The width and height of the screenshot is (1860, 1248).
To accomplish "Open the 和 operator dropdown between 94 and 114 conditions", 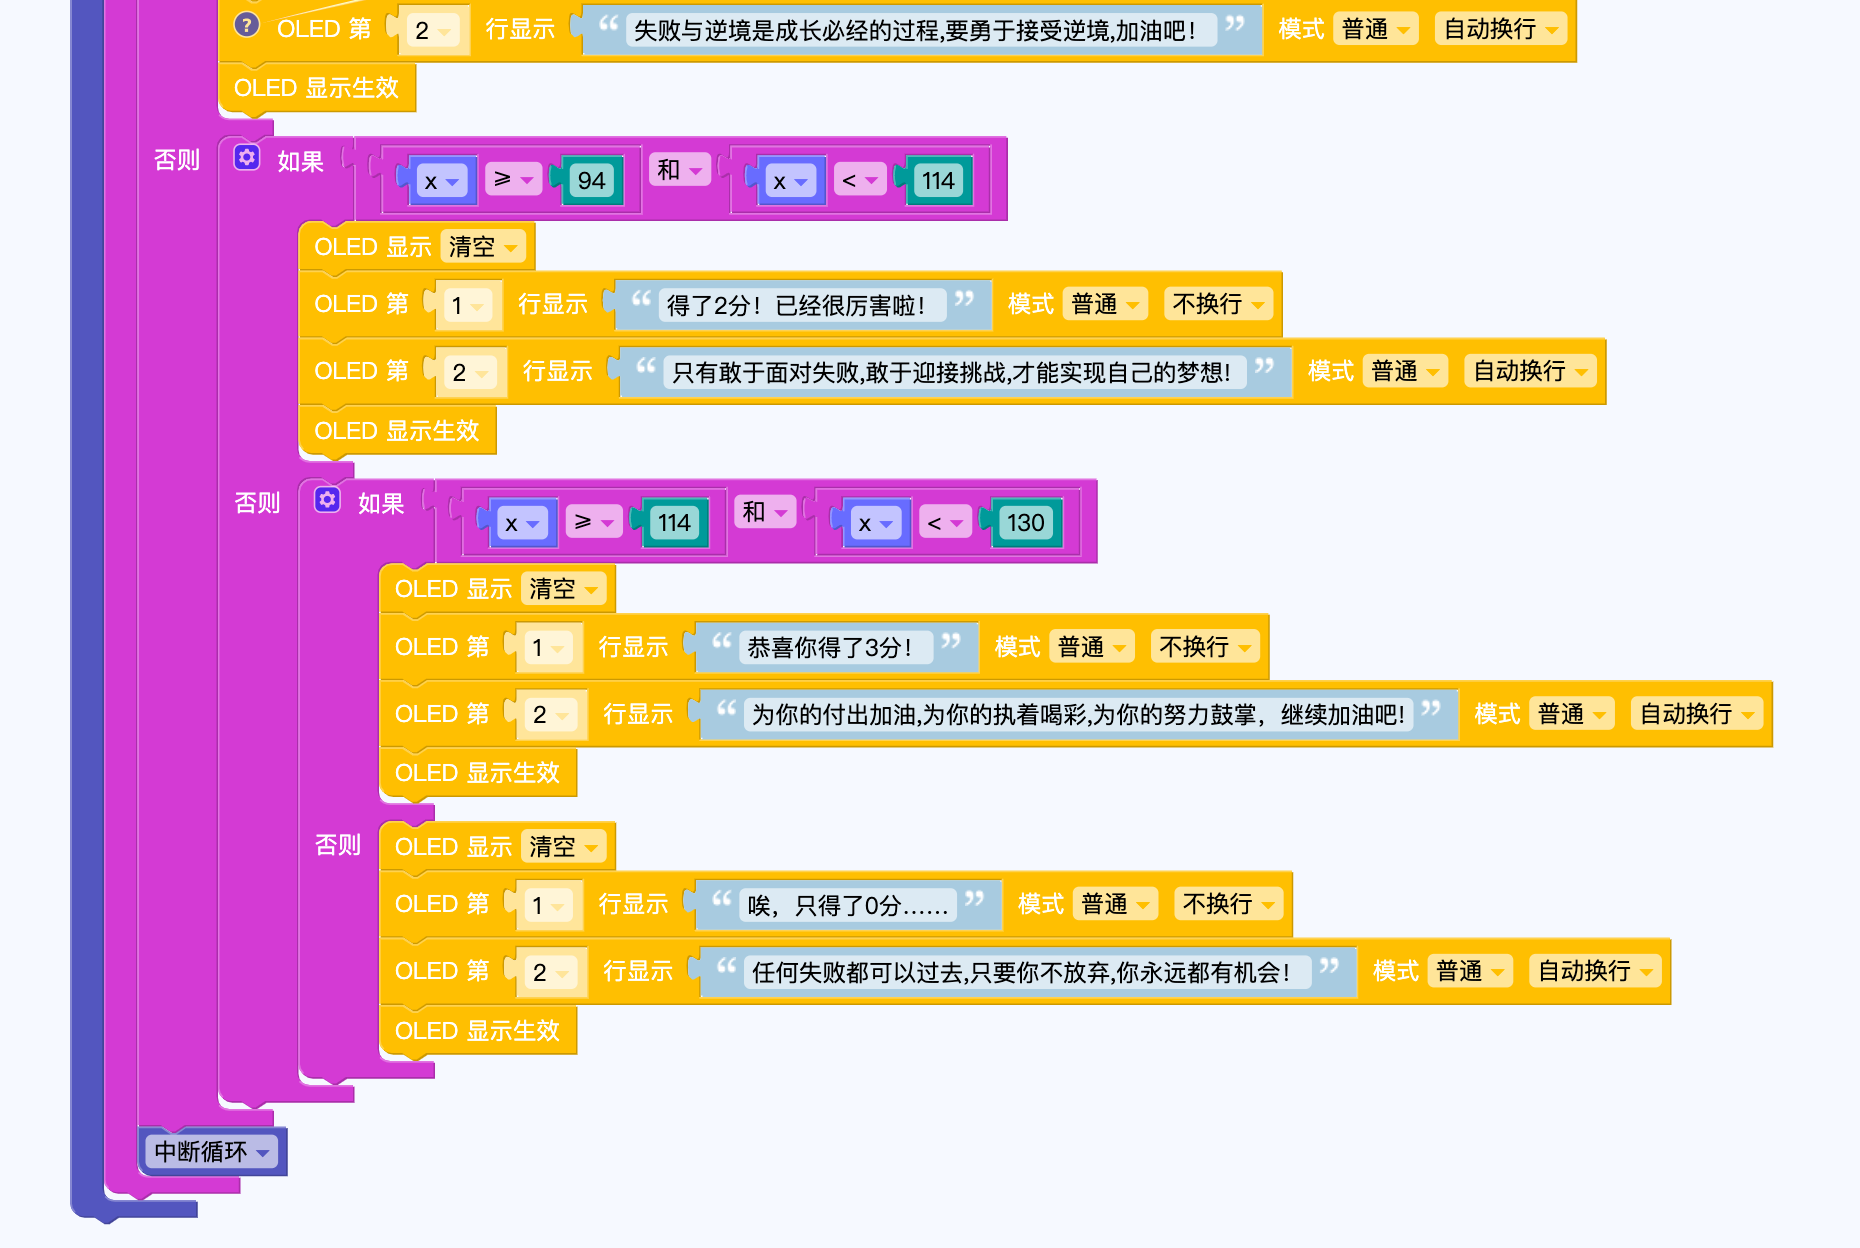I will (x=680, y=170).
